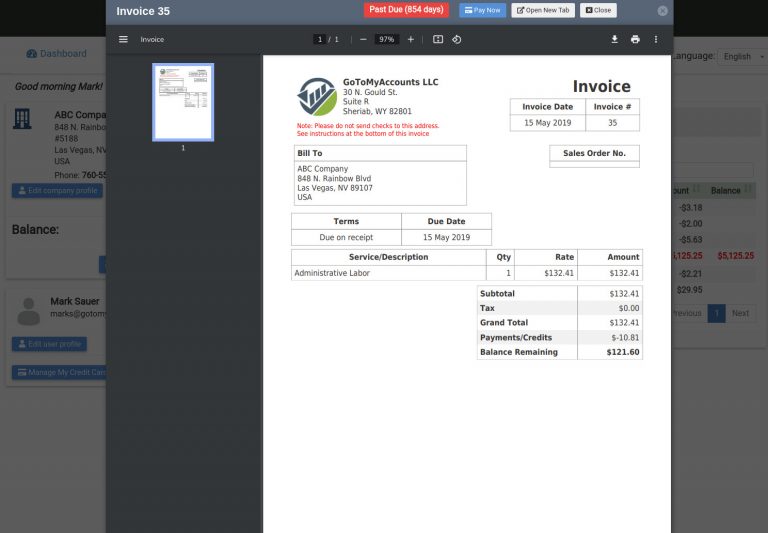Zoom out with the minus icon
Image resolution: width=768 pixels, height=533 pixels.
(363, 39)
